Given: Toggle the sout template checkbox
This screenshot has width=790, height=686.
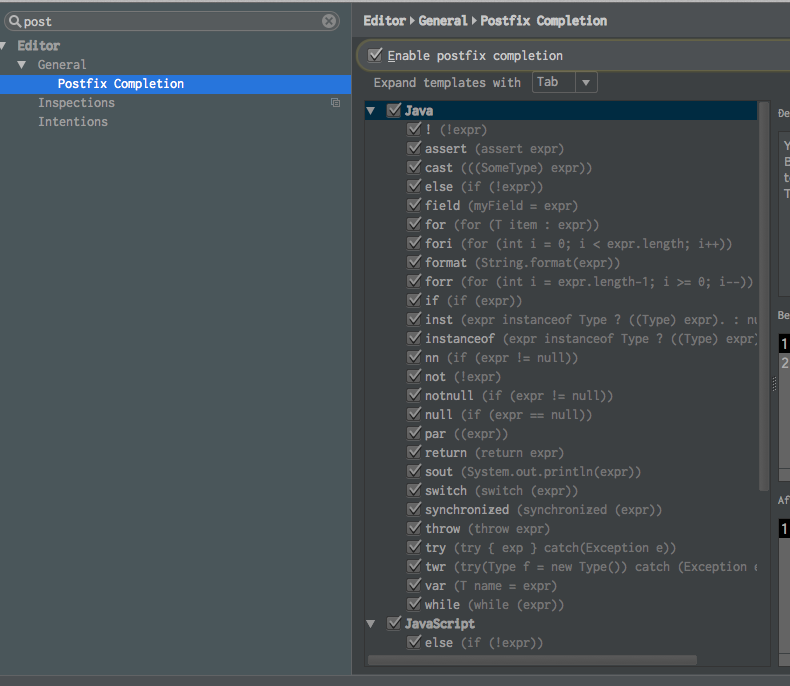Looking at the screenshot, I should 414,471.
